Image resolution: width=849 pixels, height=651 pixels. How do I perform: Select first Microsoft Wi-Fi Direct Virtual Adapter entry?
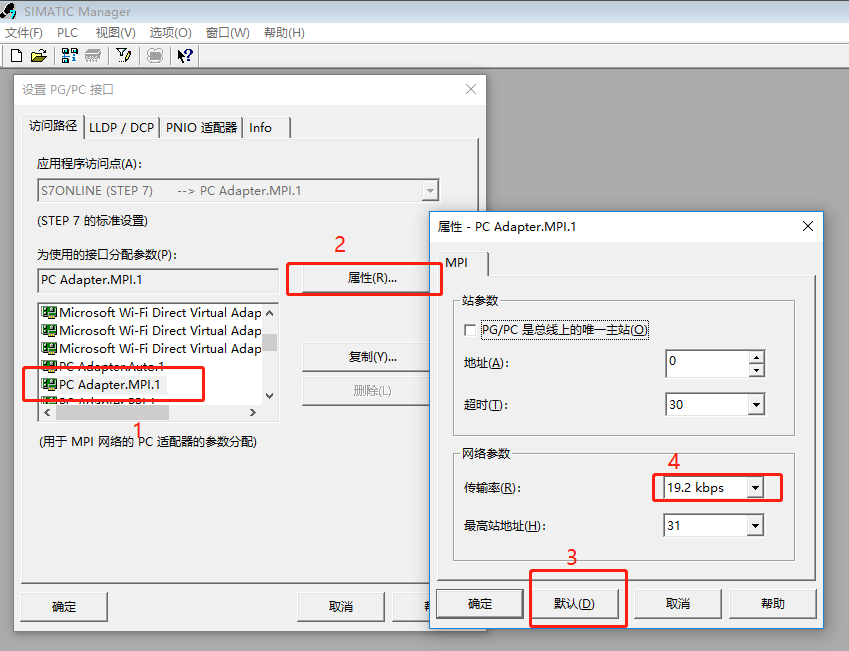[152, 313]
